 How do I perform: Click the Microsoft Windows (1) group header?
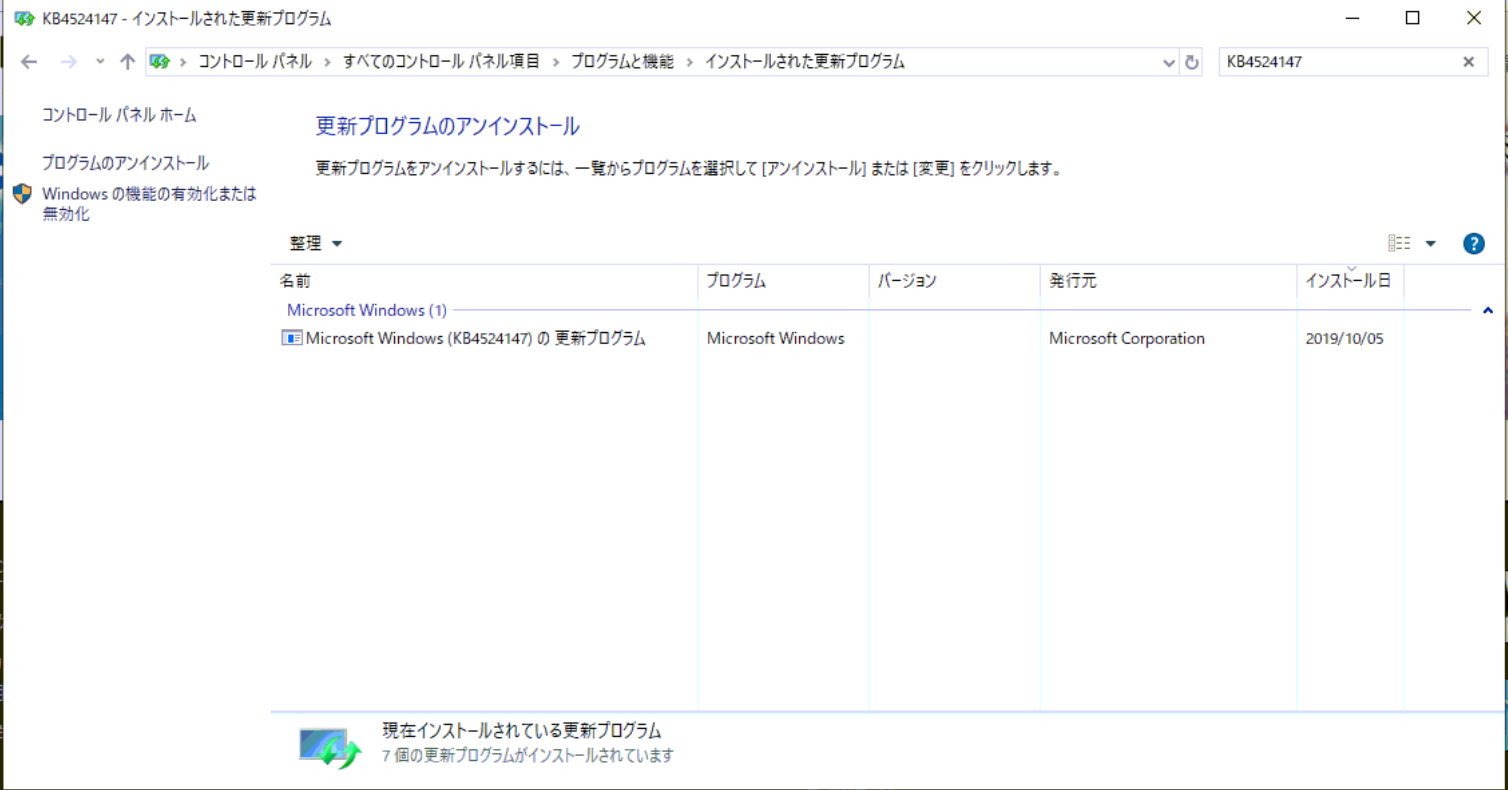pos(367,310)
